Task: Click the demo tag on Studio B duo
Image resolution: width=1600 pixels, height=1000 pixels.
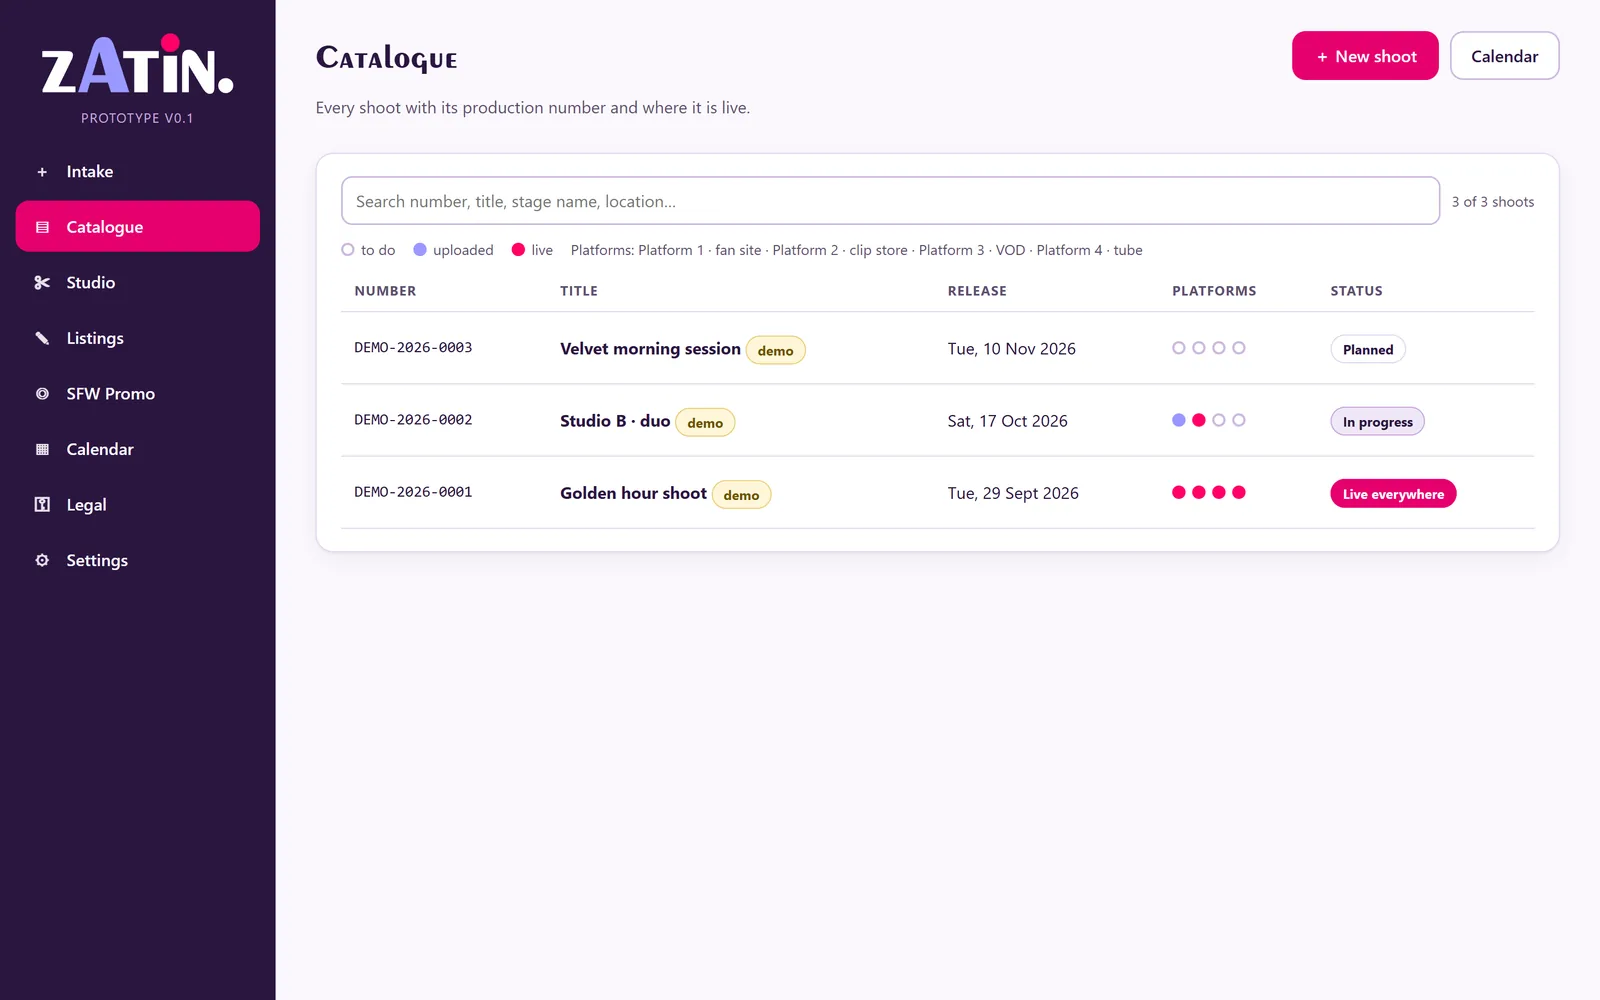Action: coord(705,423)
